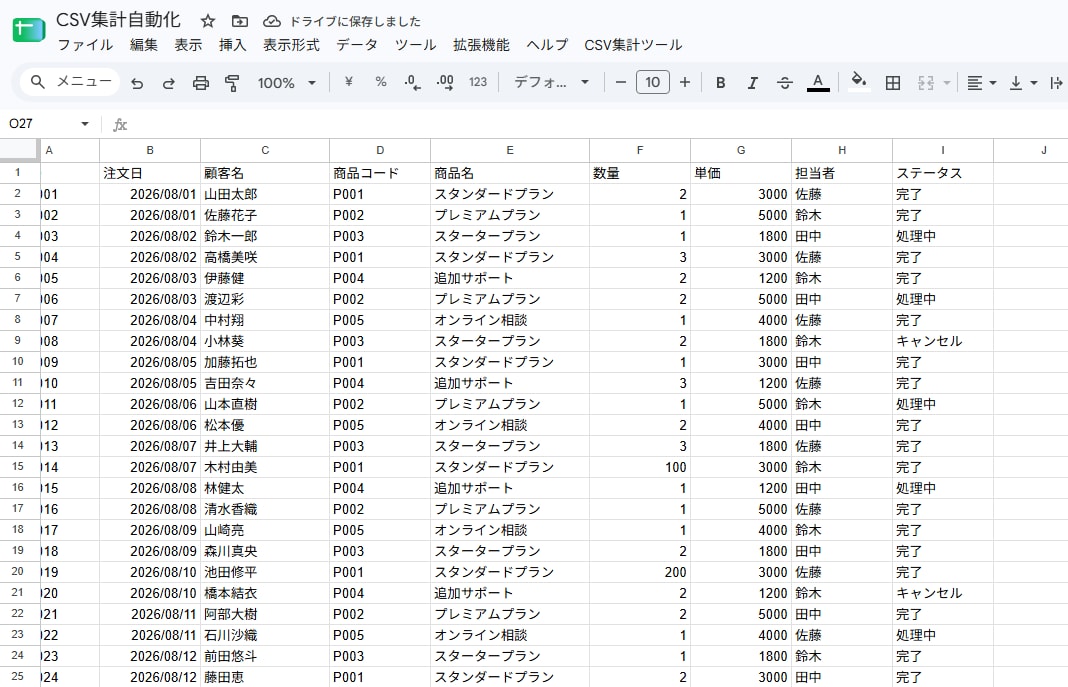Open the 123 number format menu

(477, 82)
